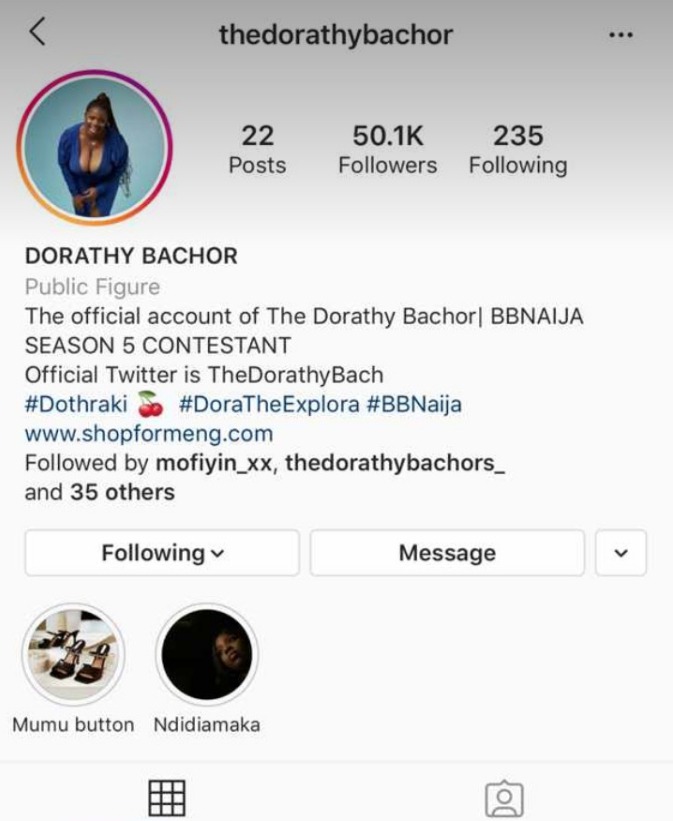This screenshot has height=821, width=673.
Task: Tap the #Dothraki hashtag
Action: (x=76, y=404)
